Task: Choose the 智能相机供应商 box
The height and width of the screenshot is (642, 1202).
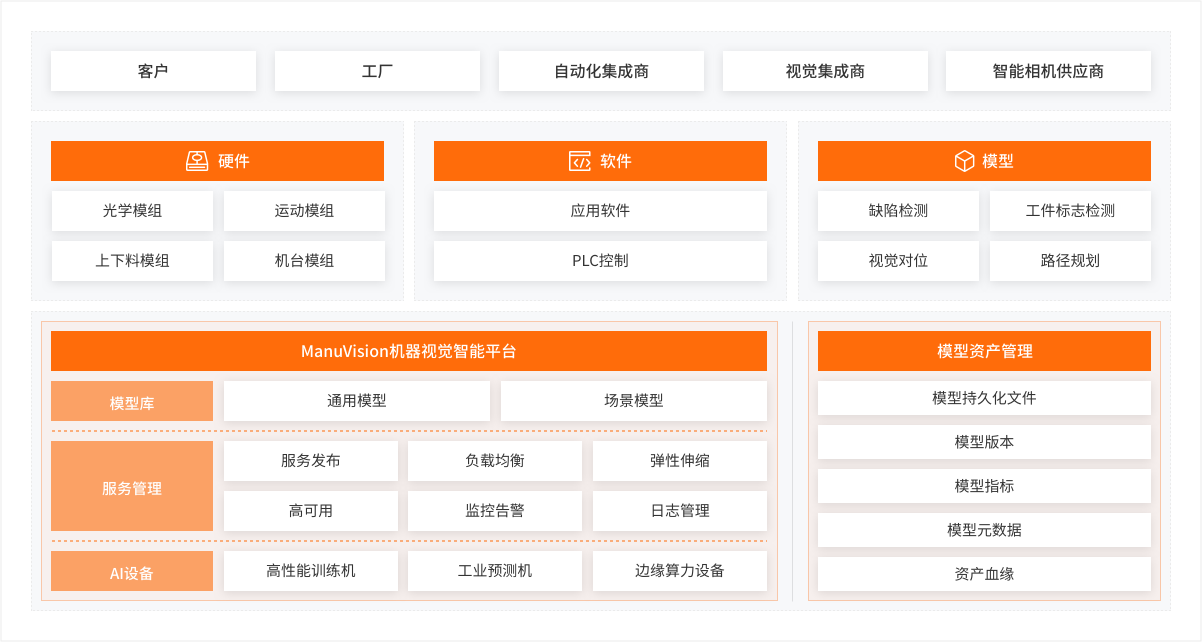Action: pos(1049,71)
